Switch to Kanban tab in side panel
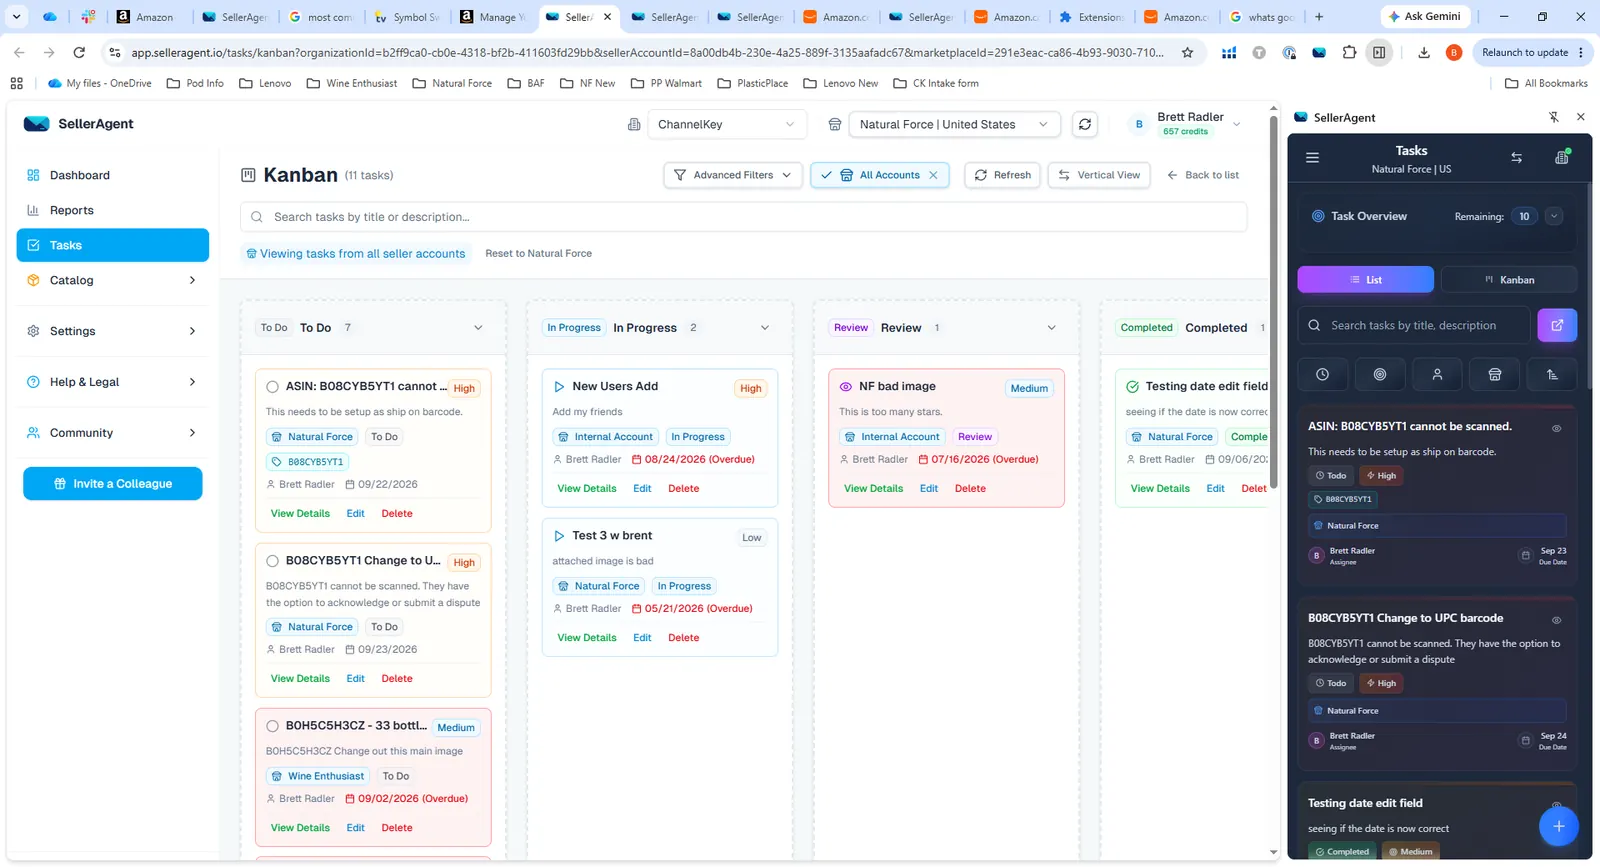1600x867 pixels. tap(1509, 280)
